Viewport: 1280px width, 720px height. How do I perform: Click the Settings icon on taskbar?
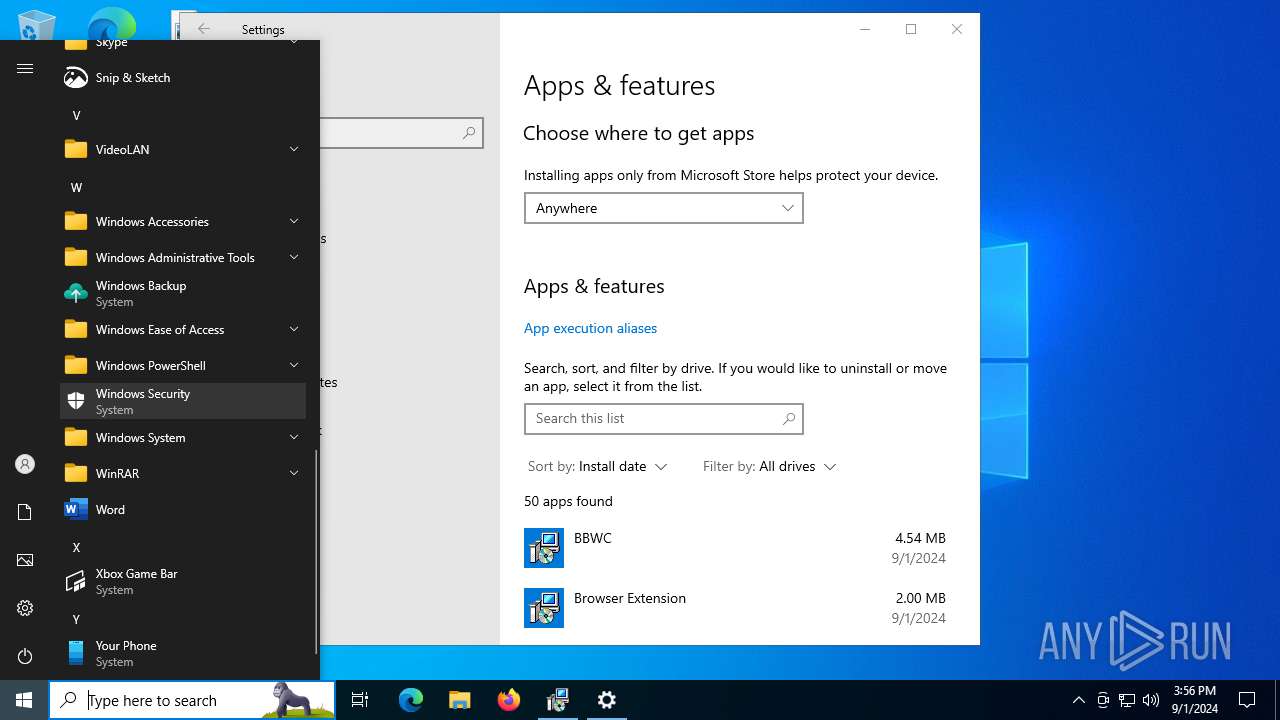pyautogui.click(x=607, y=700)
